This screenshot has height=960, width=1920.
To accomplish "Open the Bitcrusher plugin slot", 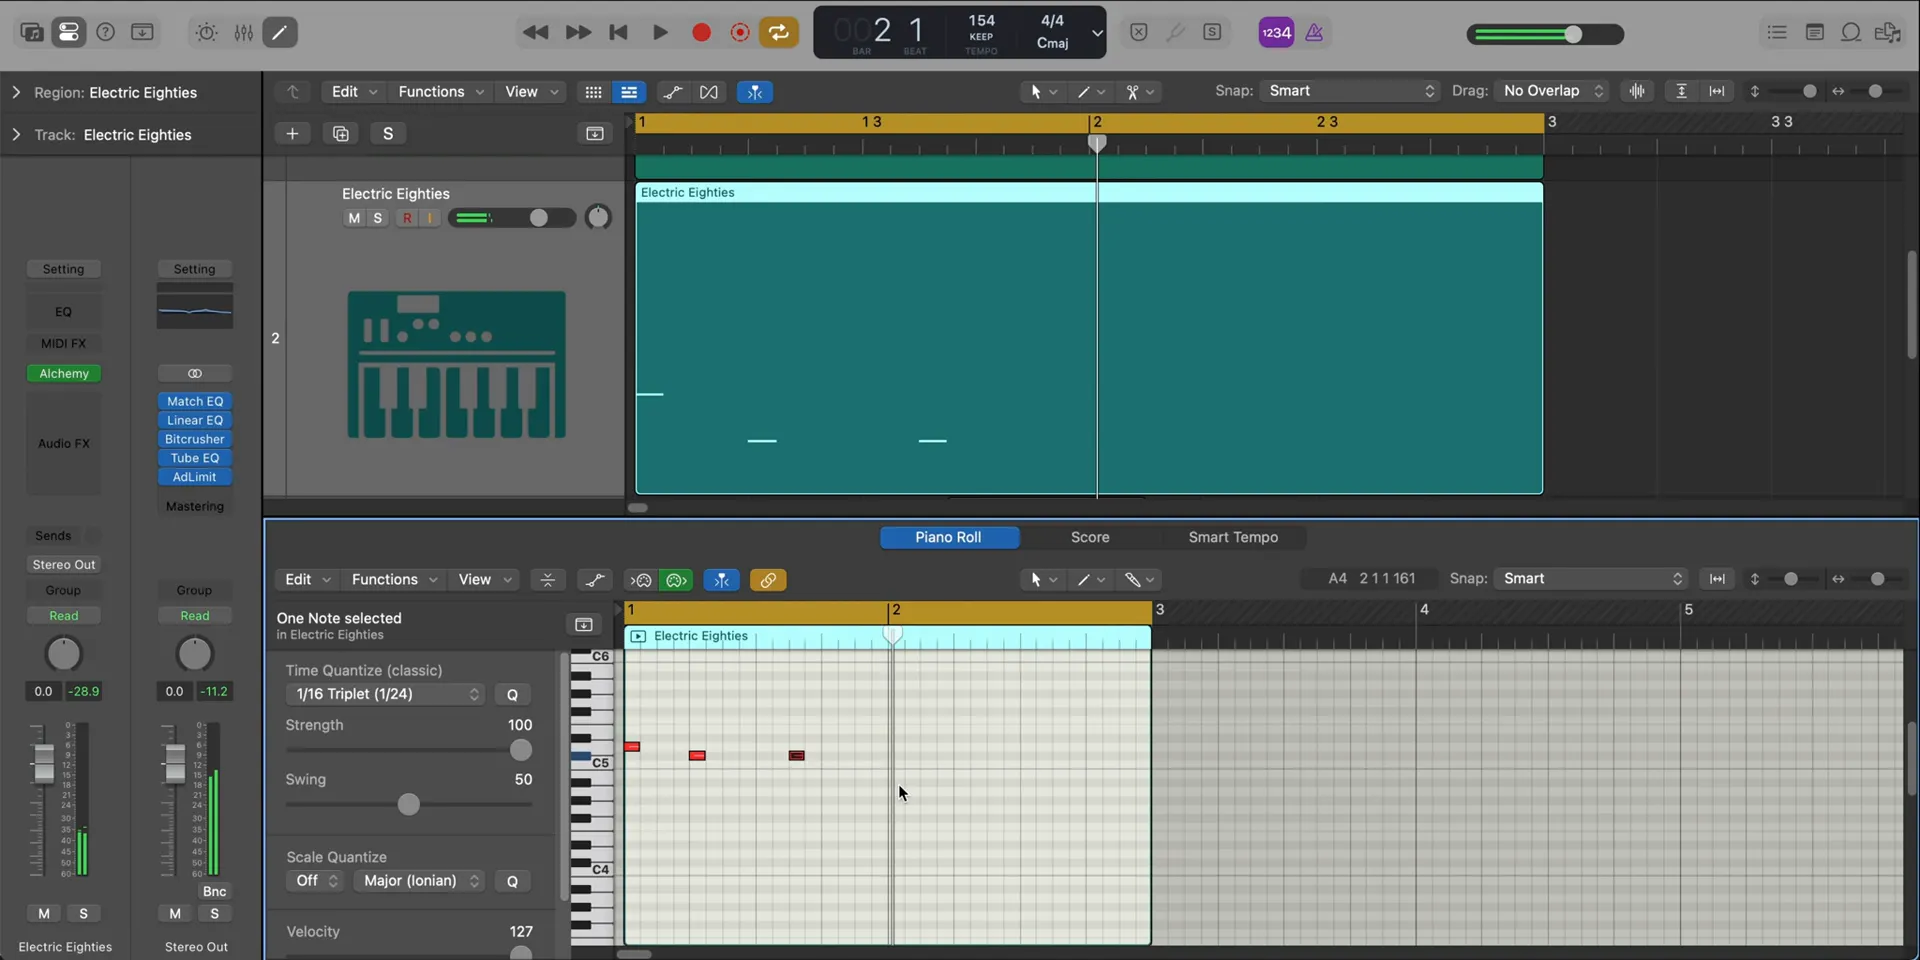I will pyautogui.click(x=195, y=439).
